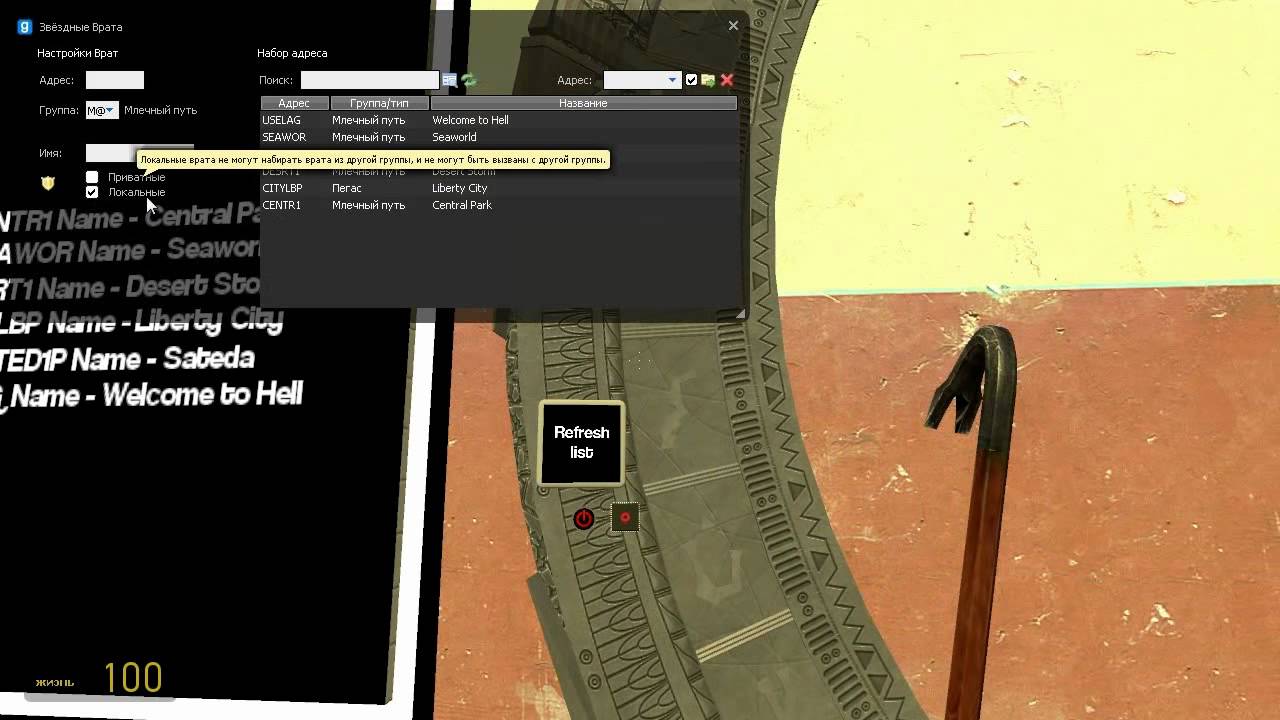1280x720 pixels.
Task: Click the Пегас group cell
Action: 347,188
